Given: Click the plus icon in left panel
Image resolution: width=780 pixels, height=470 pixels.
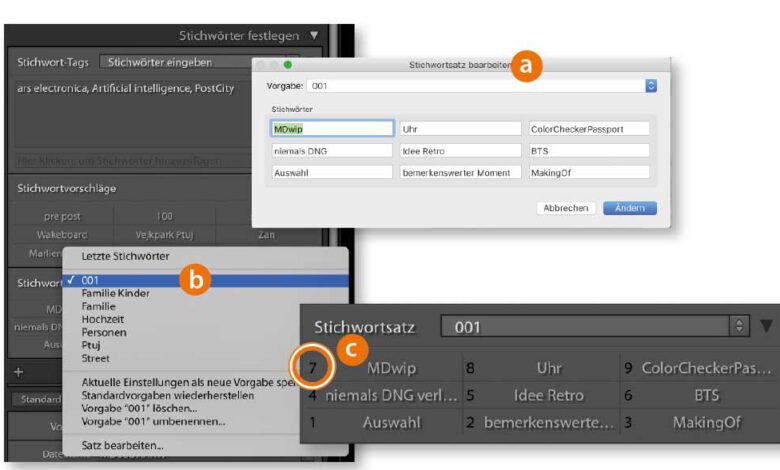Looking at the screenshot, I should click(x=19, y=372).
